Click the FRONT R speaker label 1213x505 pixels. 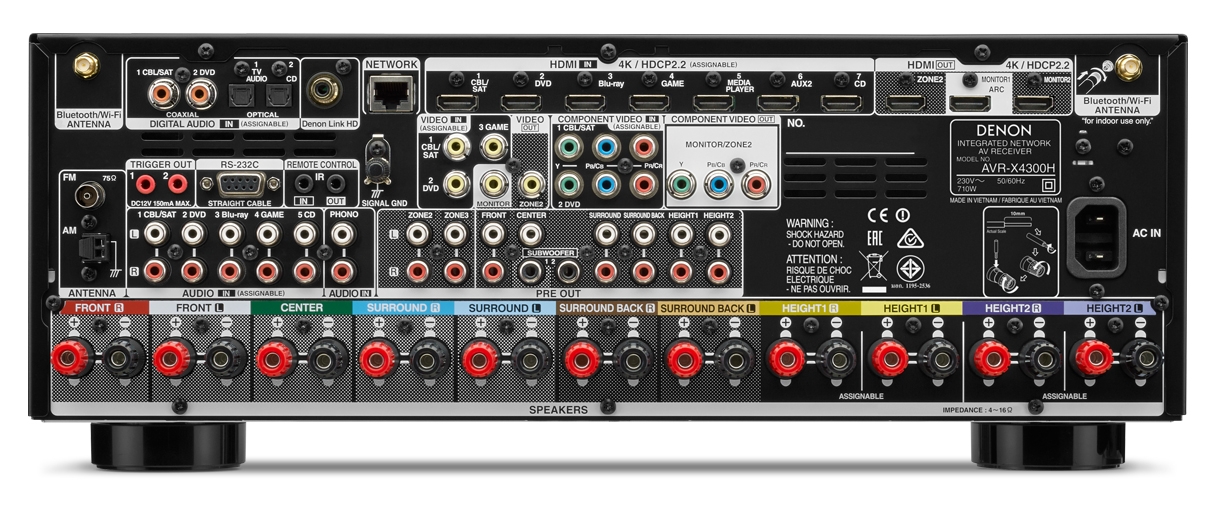pyautogui.click(x=98, y=308)
